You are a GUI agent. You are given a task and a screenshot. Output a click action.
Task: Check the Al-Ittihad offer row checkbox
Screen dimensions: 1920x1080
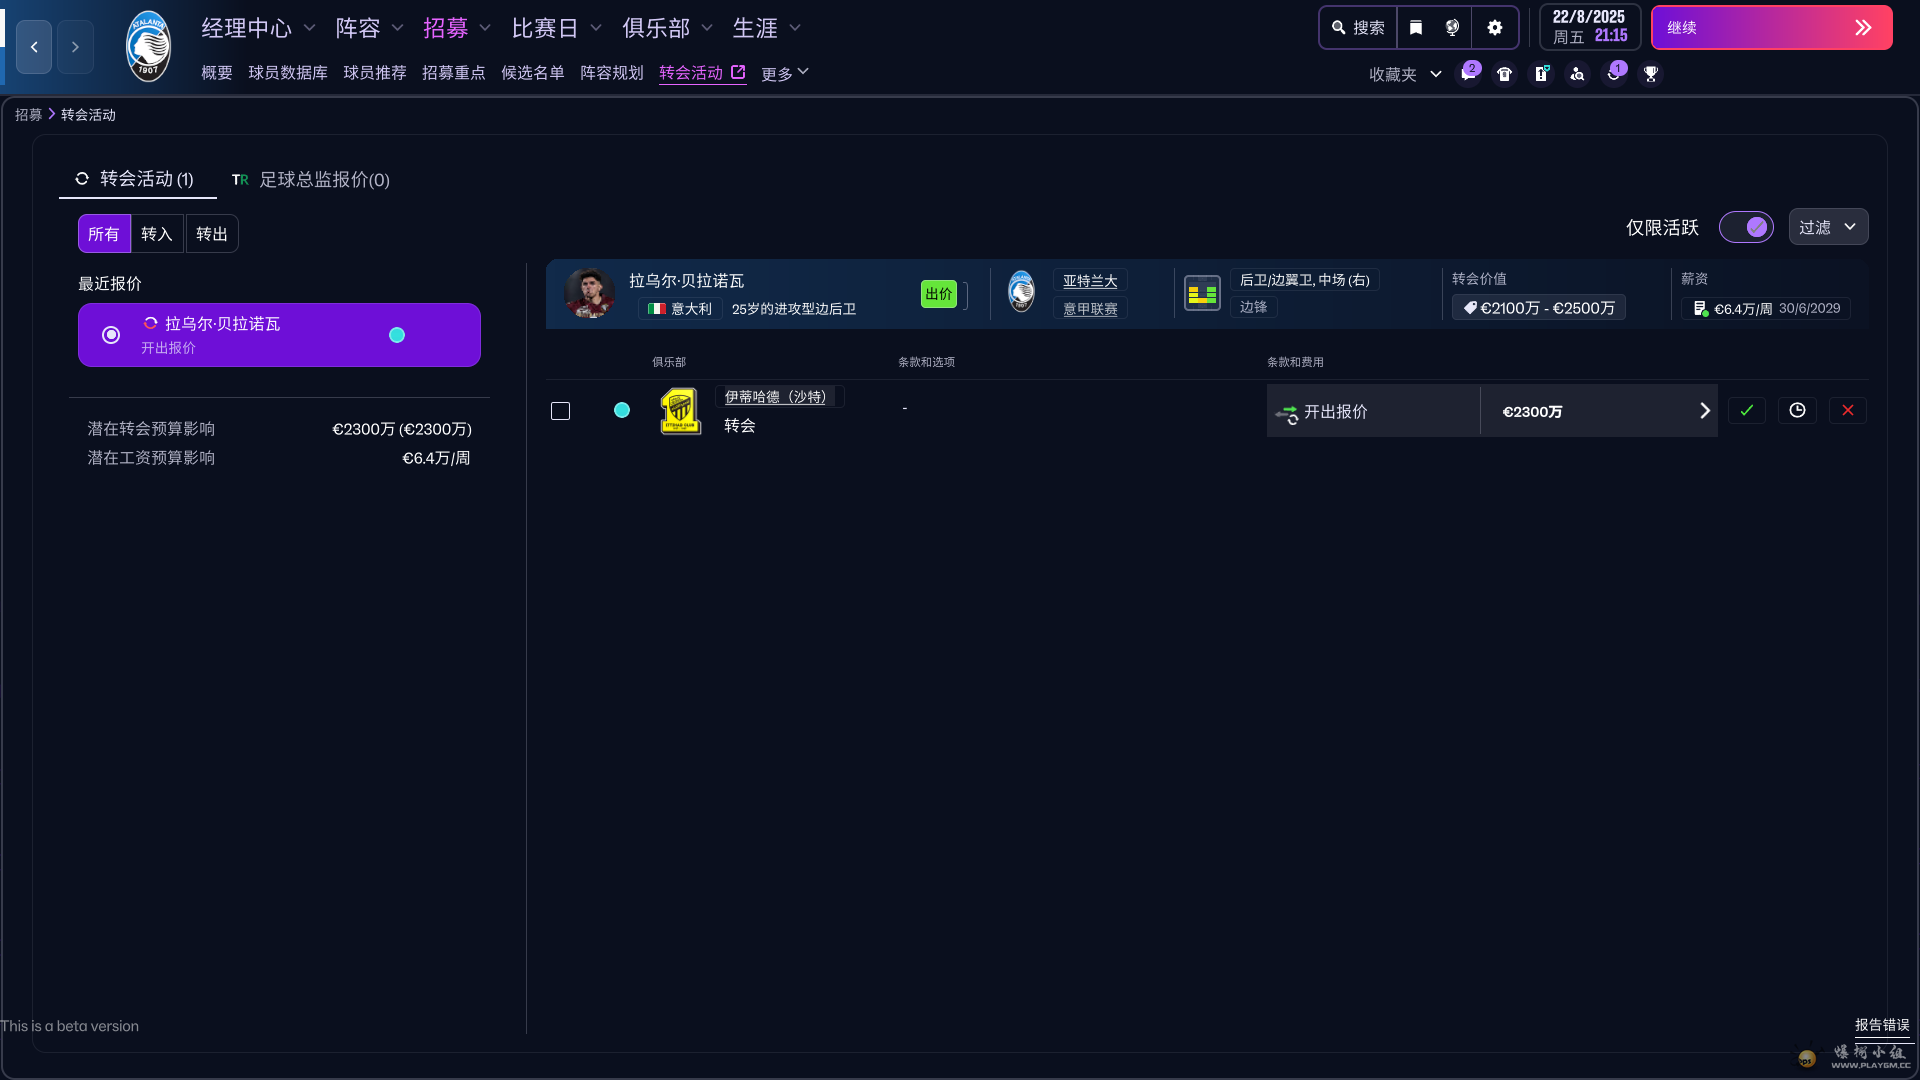(x=561, y=411)
